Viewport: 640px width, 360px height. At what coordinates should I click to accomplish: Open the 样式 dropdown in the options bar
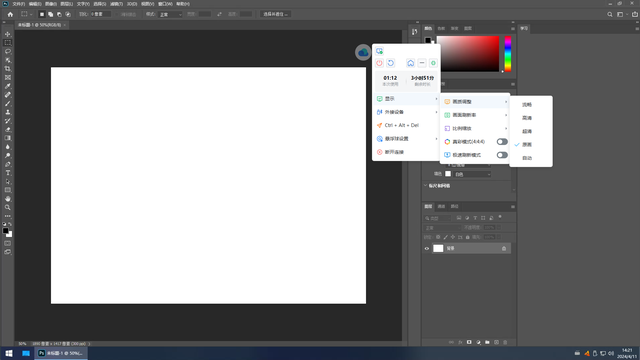click(170, 14)
